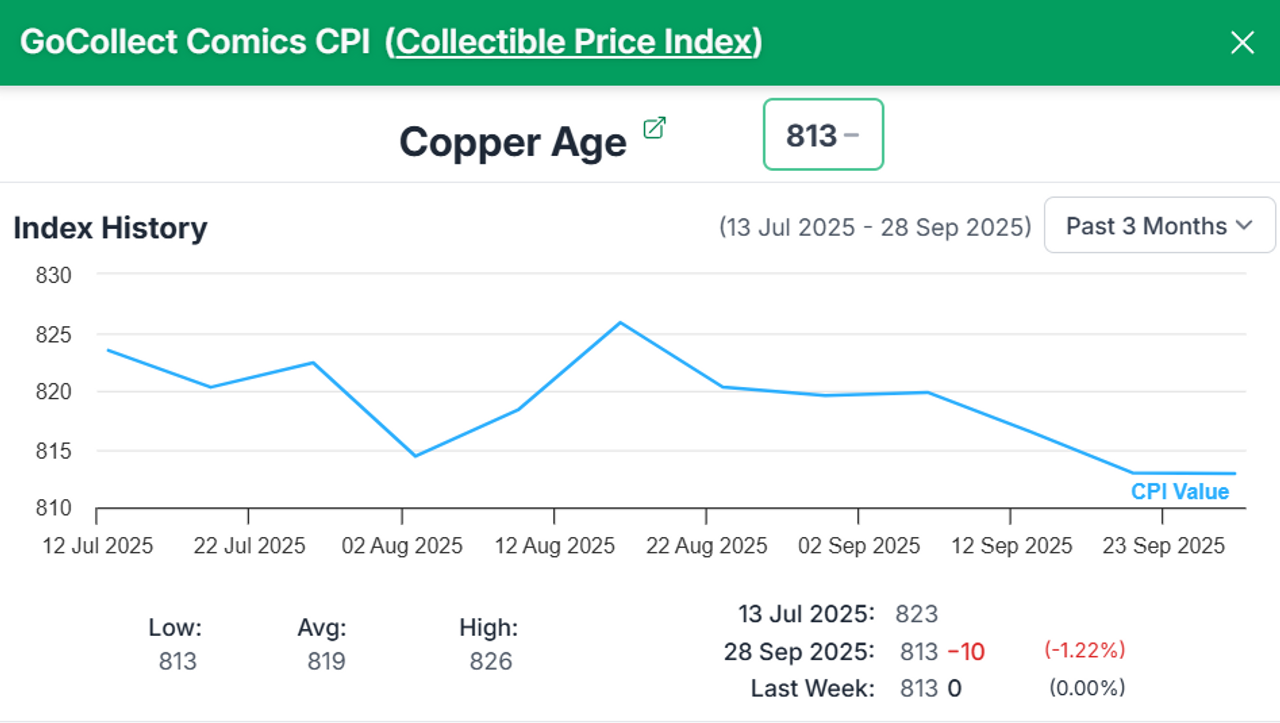Click the Low value of 813
The image size is (1280, 723).
pos(177,661)
